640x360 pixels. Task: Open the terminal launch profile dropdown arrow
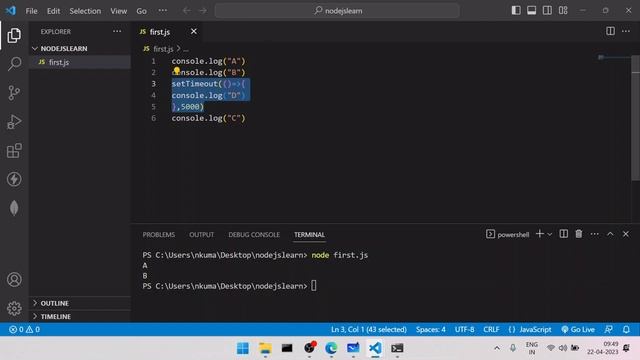click(x=549, y=234)
